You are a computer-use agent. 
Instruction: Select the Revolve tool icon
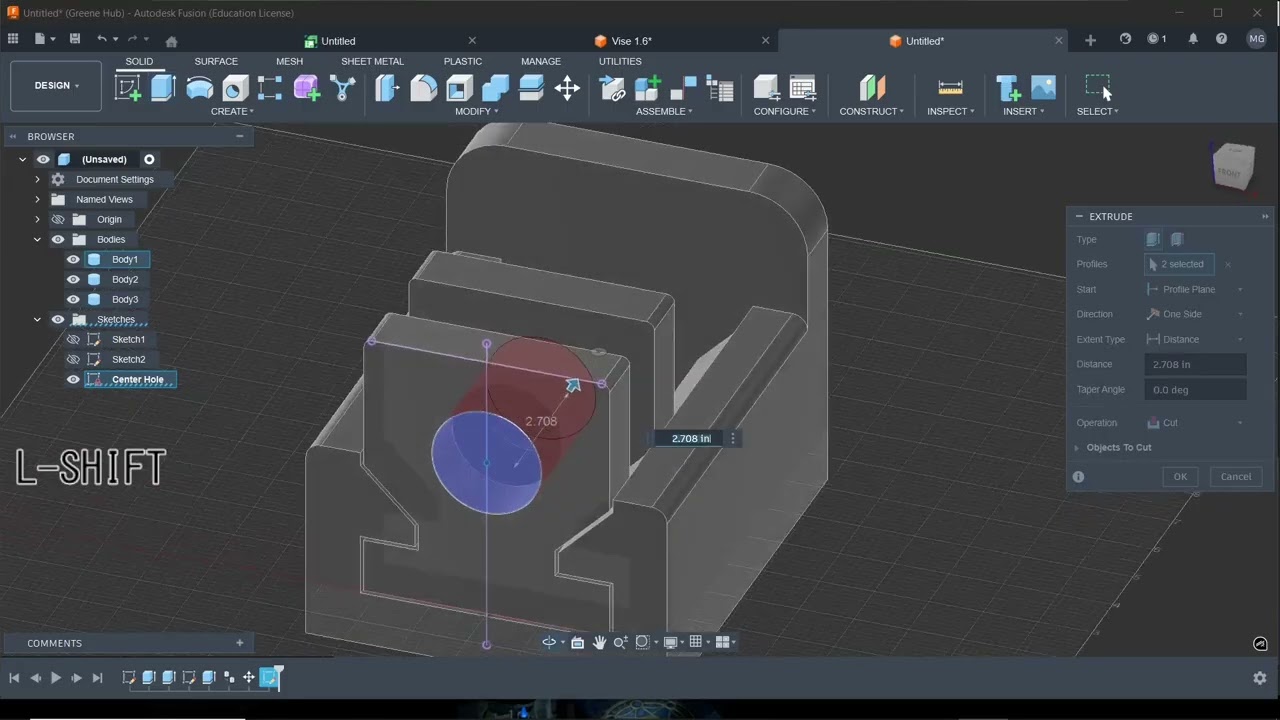pyautogui.click(x=199, y=88)
